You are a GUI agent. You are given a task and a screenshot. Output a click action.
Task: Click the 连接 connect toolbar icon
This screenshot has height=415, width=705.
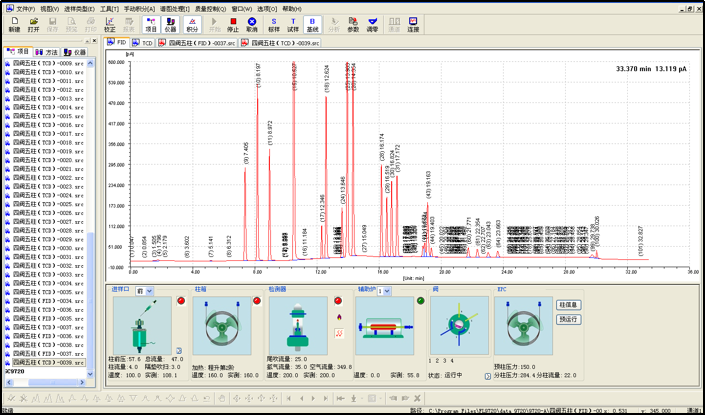click(x=413, y=25)
